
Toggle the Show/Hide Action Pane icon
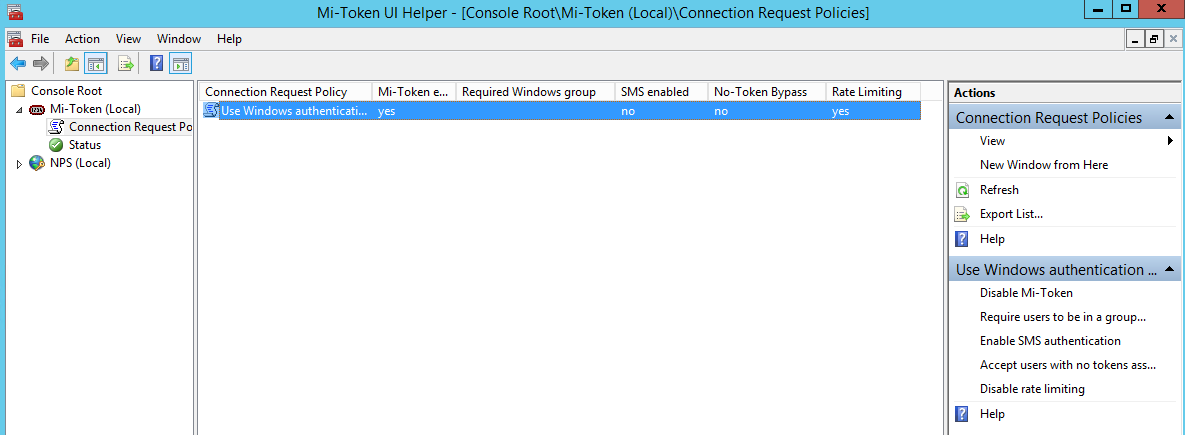pyautogui.click(x=181, y=63)
